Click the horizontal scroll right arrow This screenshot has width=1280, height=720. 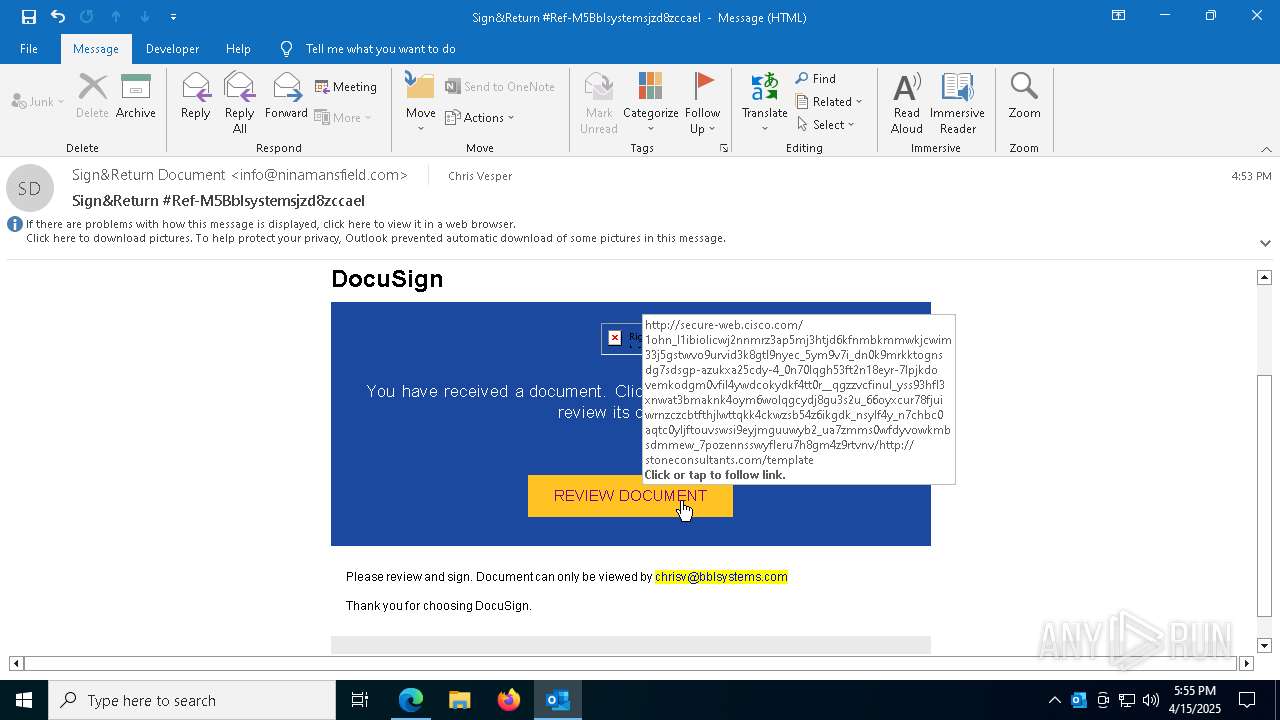[1246, 663]
